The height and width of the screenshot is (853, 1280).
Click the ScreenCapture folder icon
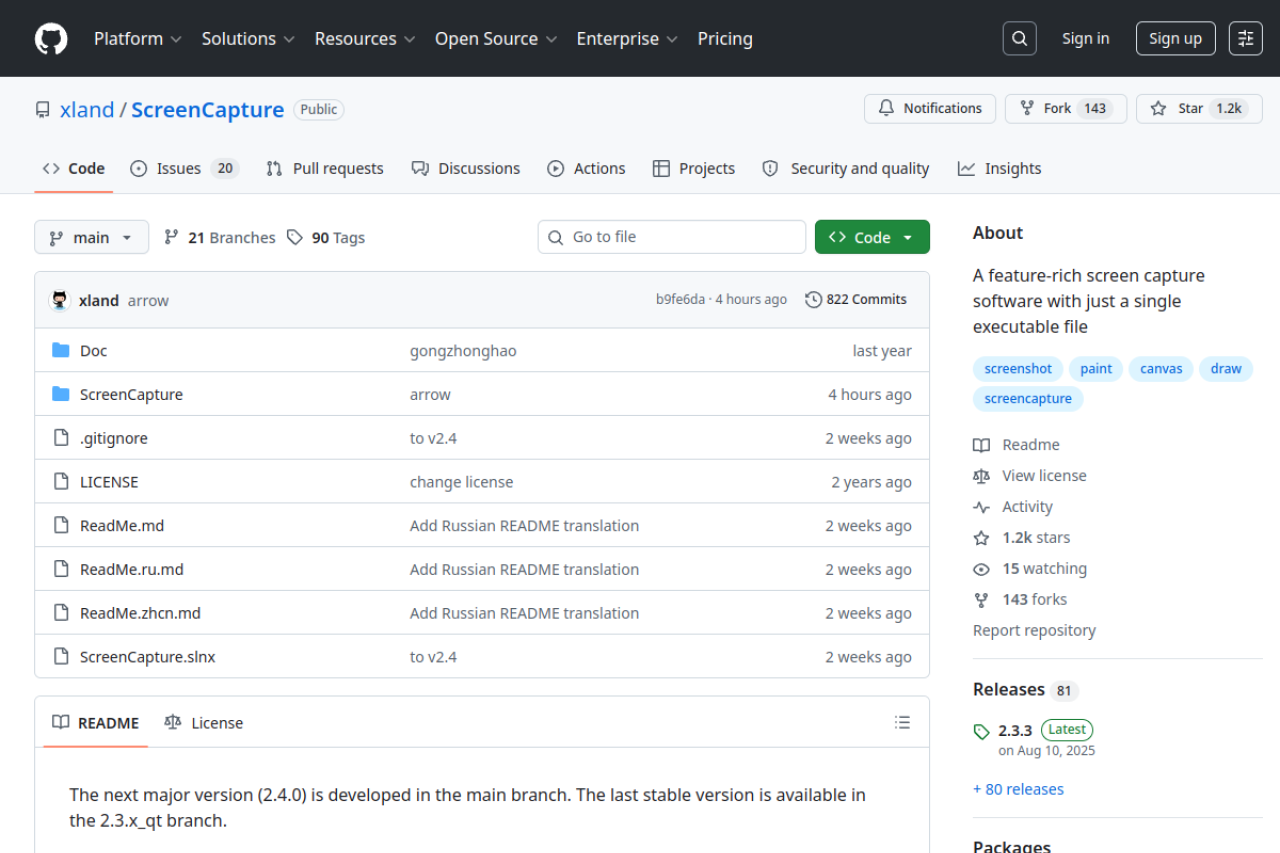click(x=61, y=394)
